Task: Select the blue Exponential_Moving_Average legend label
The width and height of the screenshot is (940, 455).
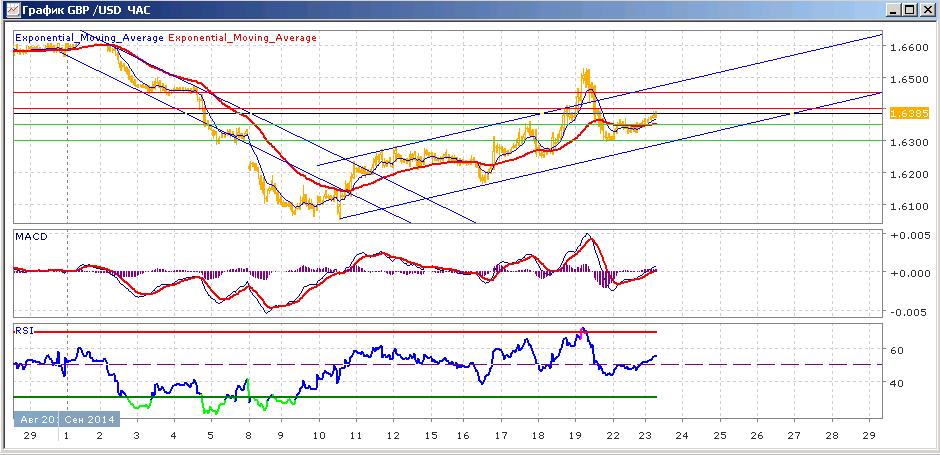Action: pos(89,38)
